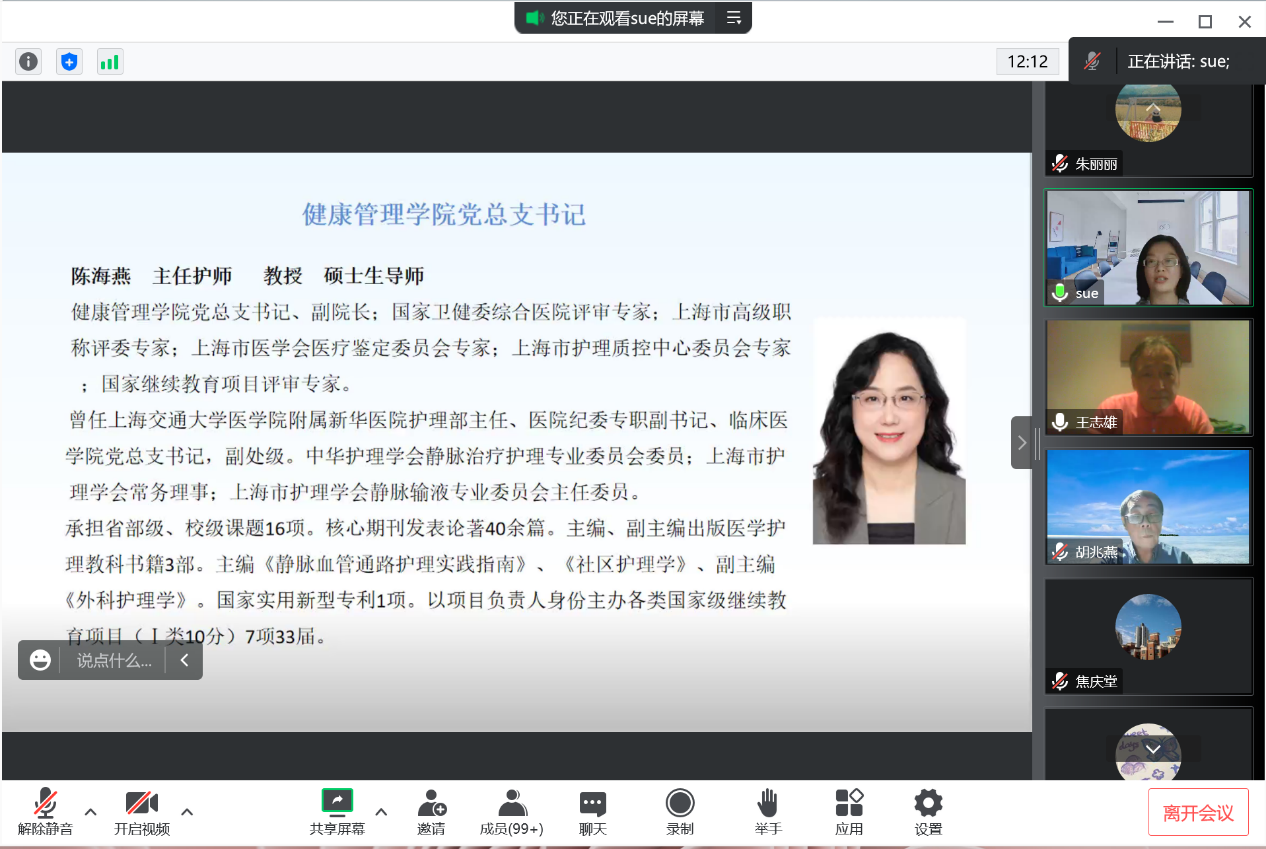Expand share screen options arrow

(381, 811)
